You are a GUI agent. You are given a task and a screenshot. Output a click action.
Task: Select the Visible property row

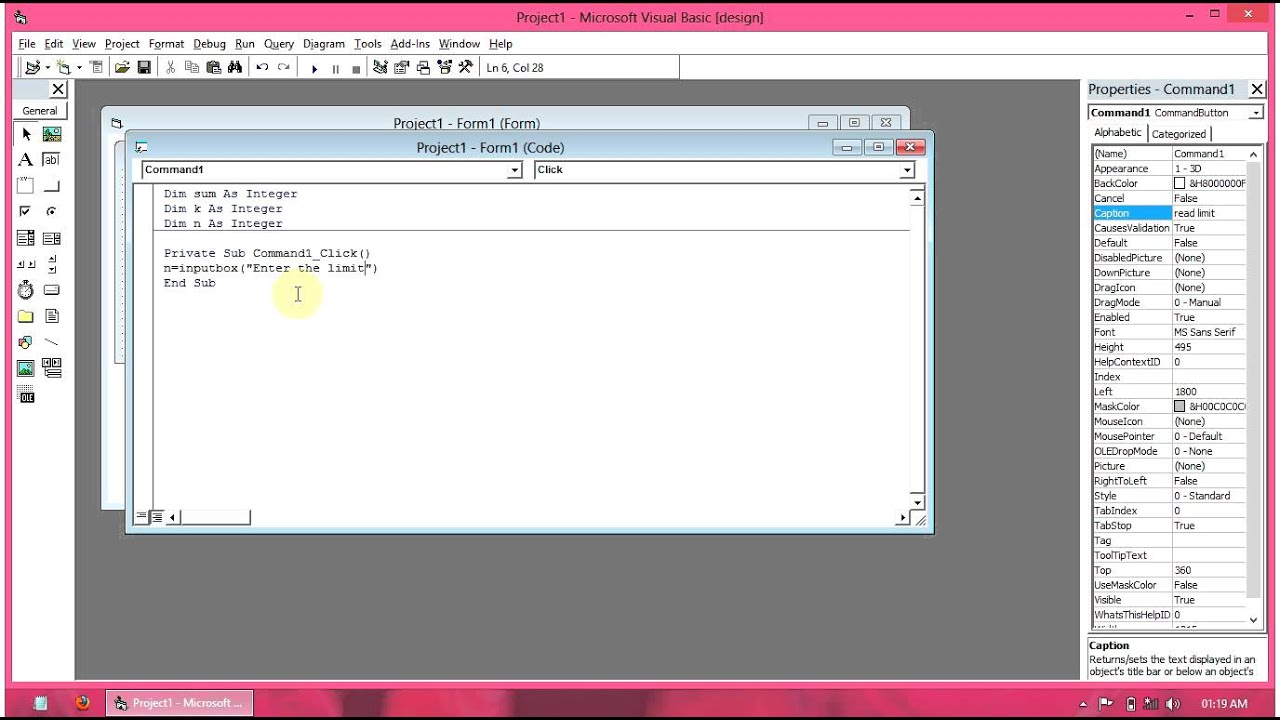click(1169, 600)
